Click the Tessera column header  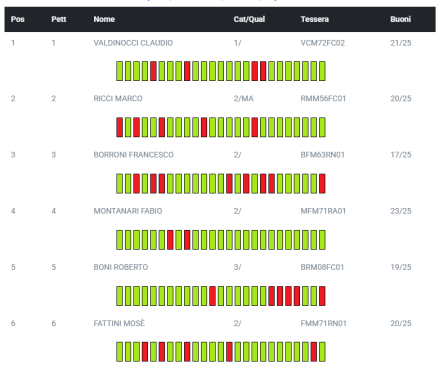[x=315, y=19]
